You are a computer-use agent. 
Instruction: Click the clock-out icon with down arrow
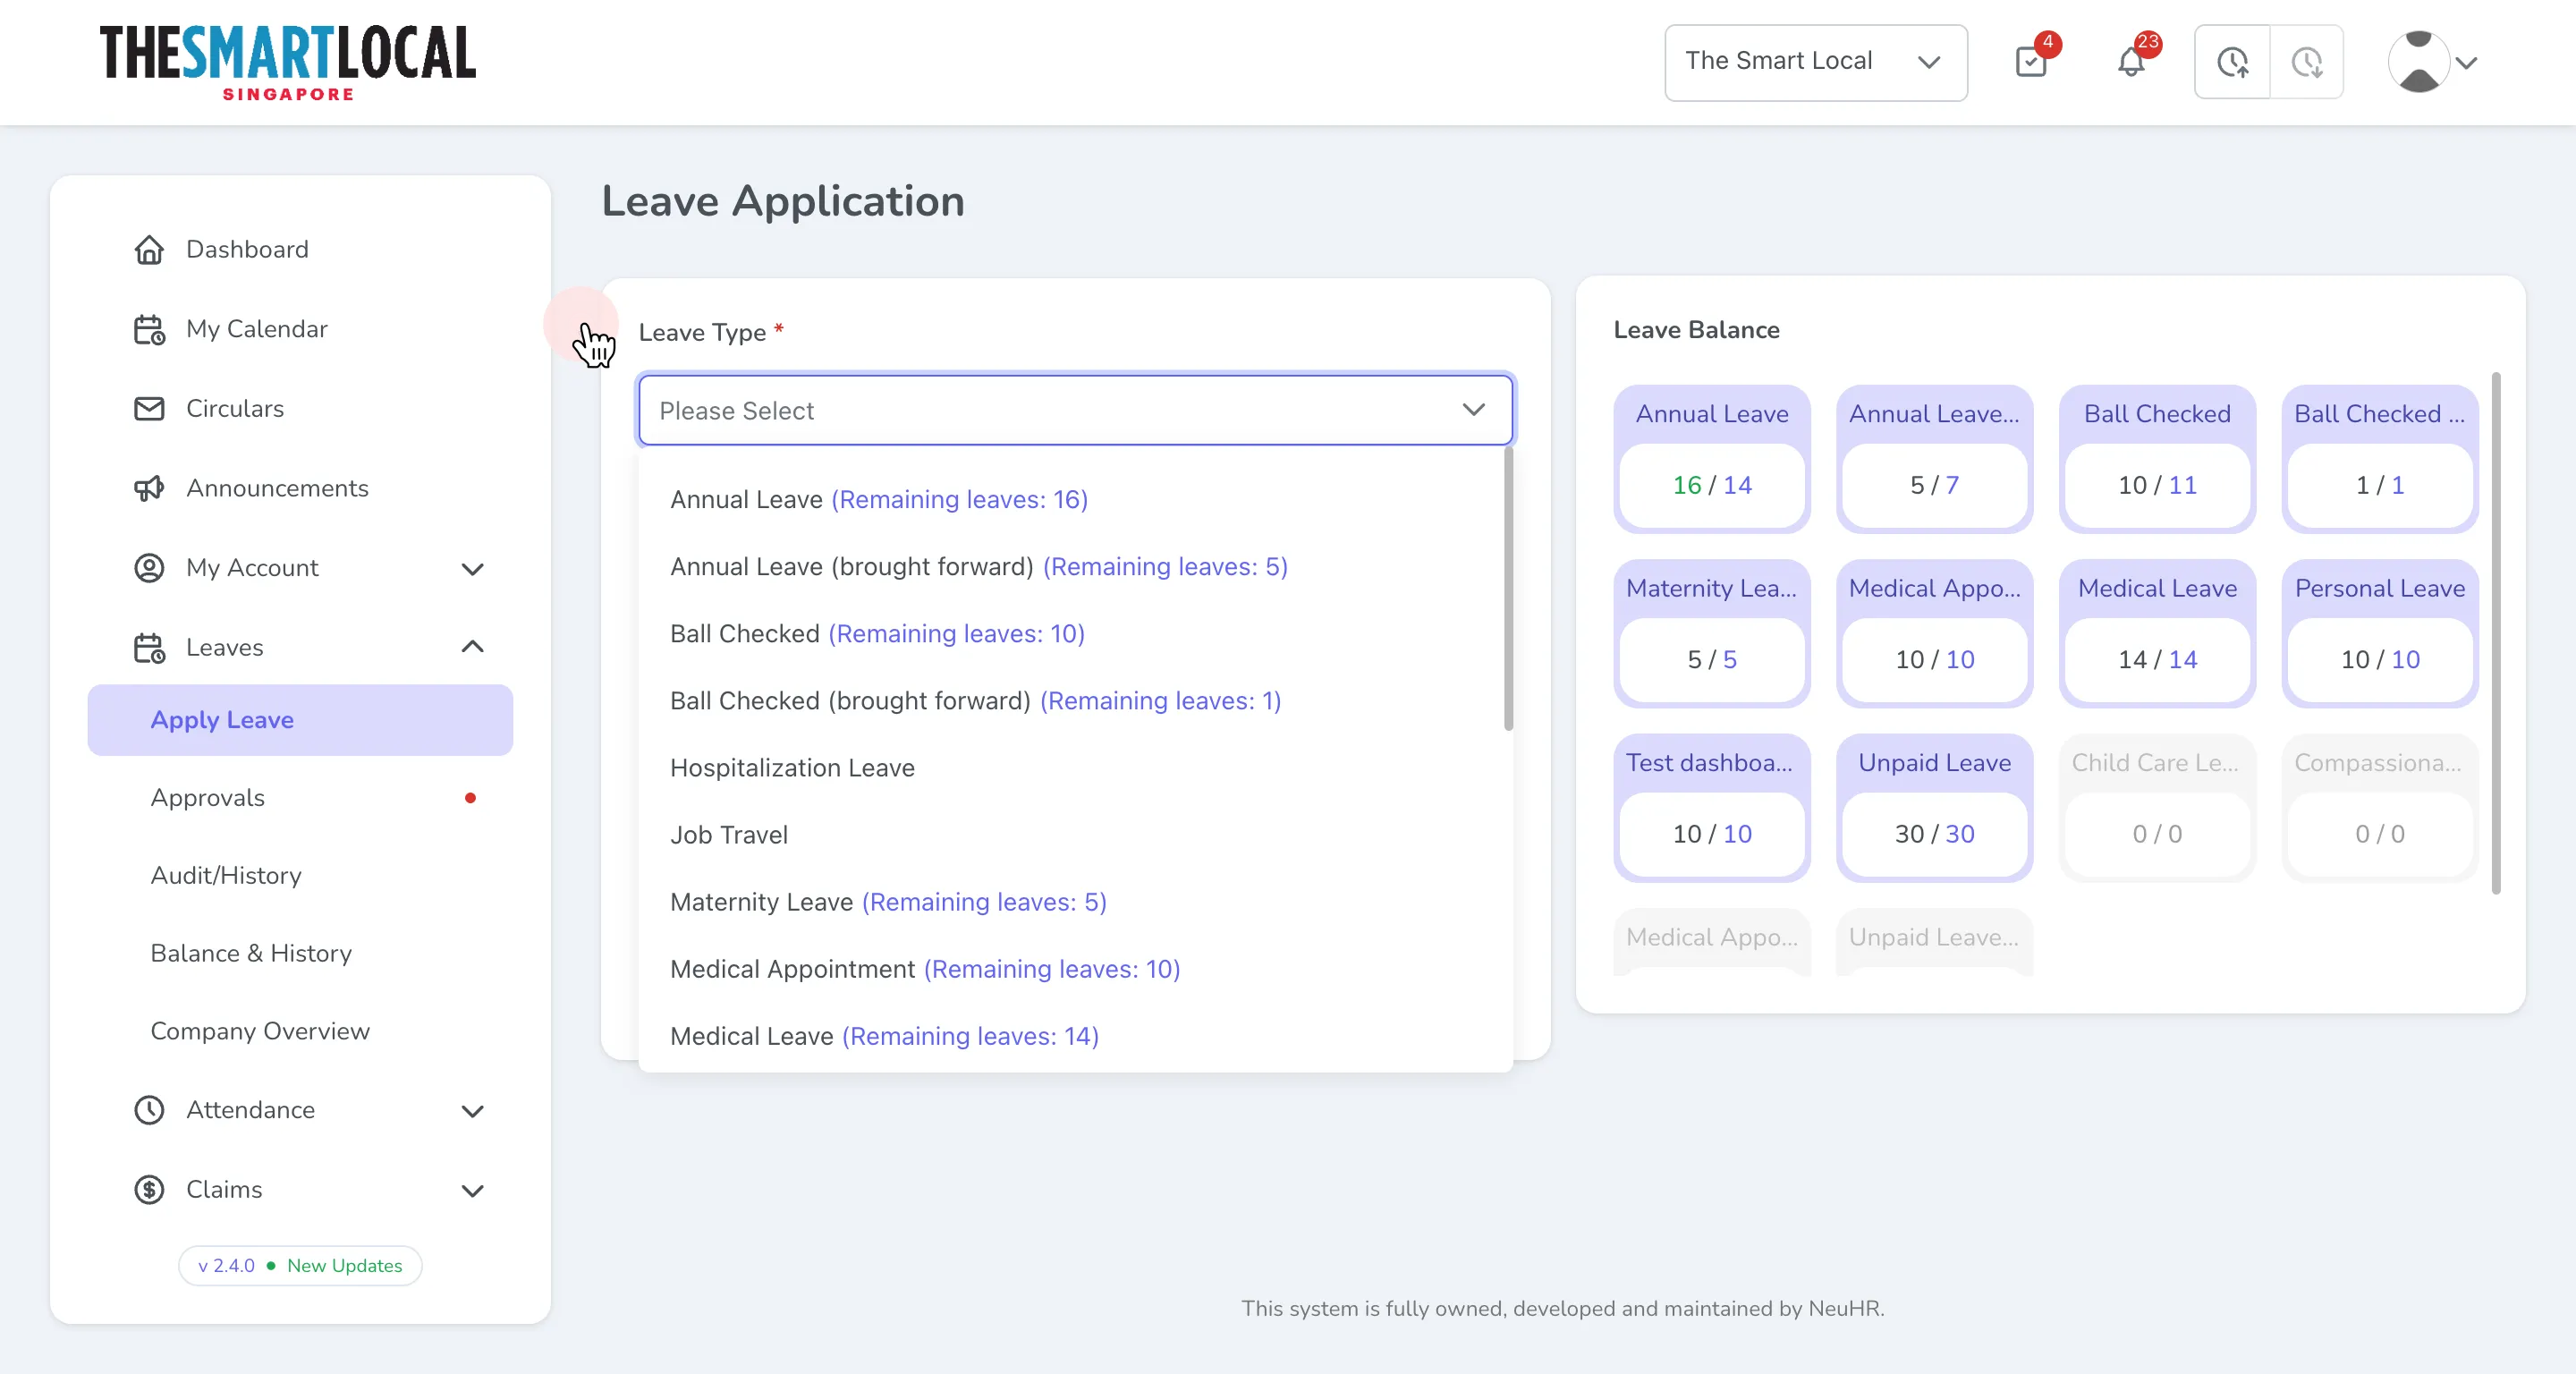pos(2307,62)
